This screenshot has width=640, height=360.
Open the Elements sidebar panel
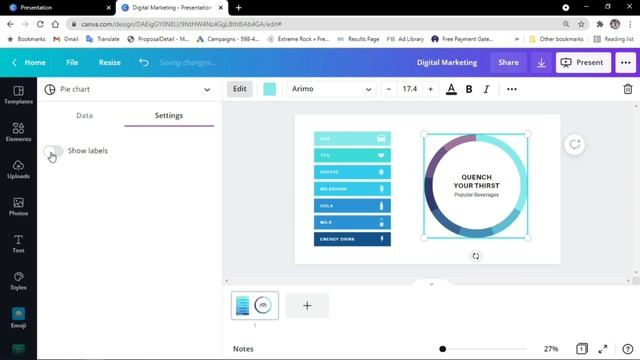[18, 132]
